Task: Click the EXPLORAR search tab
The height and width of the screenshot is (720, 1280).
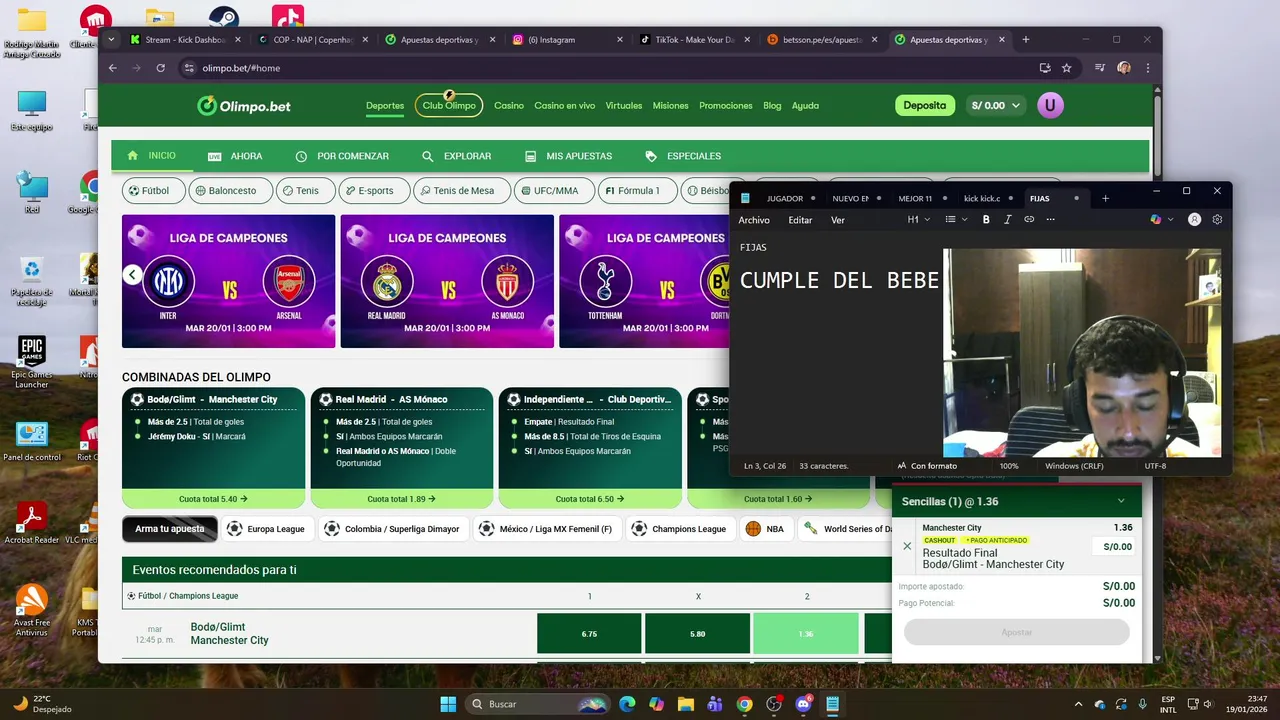Action: pos(457,156)
